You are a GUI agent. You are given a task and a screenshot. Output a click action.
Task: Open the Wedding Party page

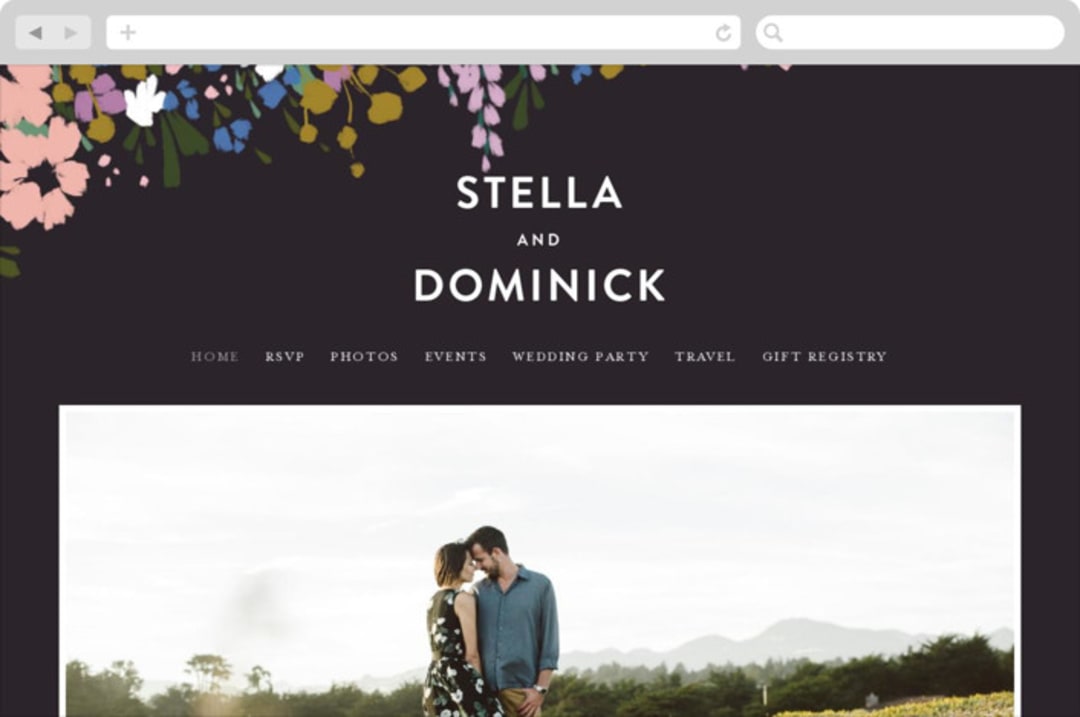point(581,357)
